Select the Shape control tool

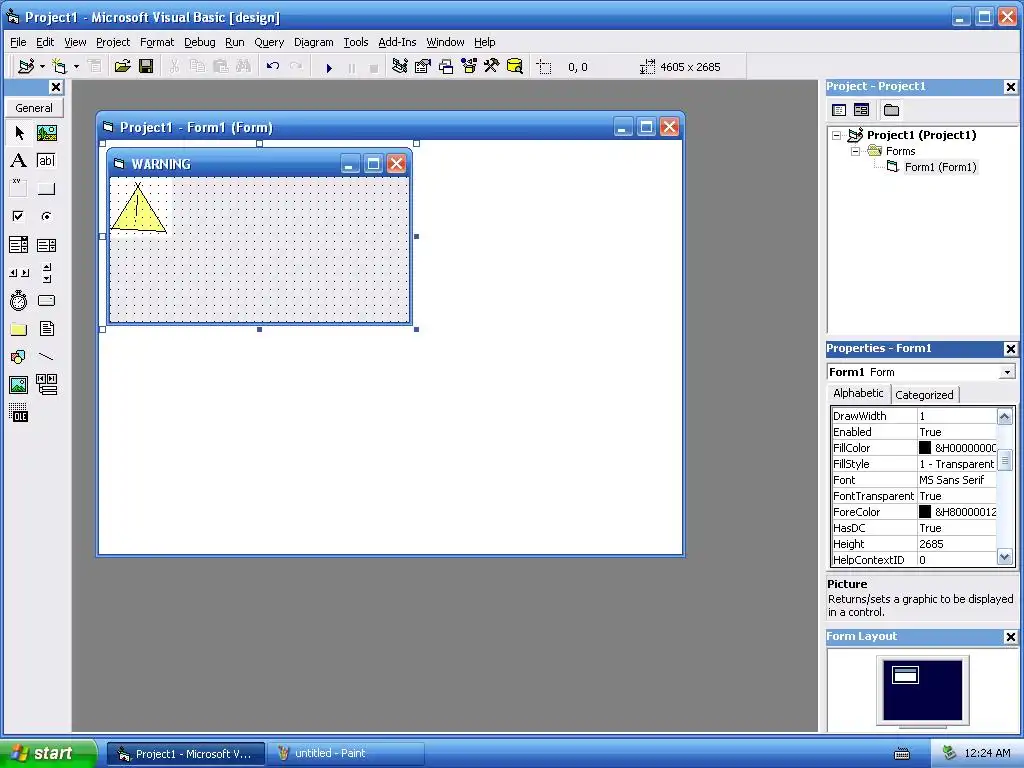click(19, 357)
